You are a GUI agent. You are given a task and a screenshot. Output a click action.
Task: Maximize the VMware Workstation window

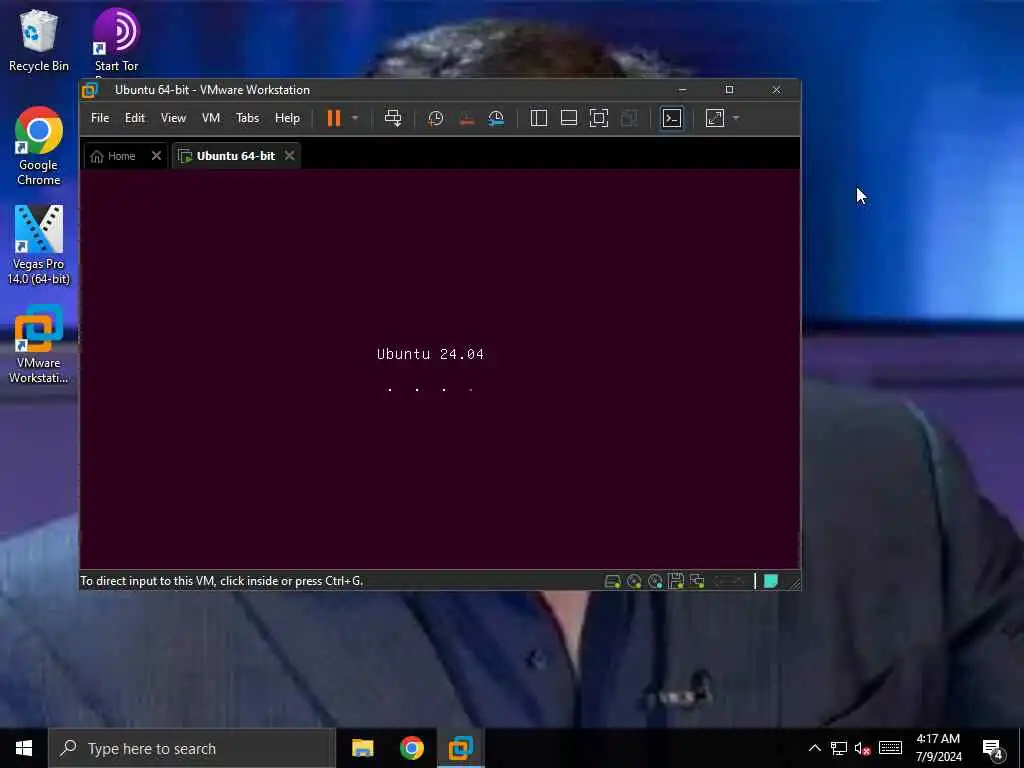tap(729, 89)
